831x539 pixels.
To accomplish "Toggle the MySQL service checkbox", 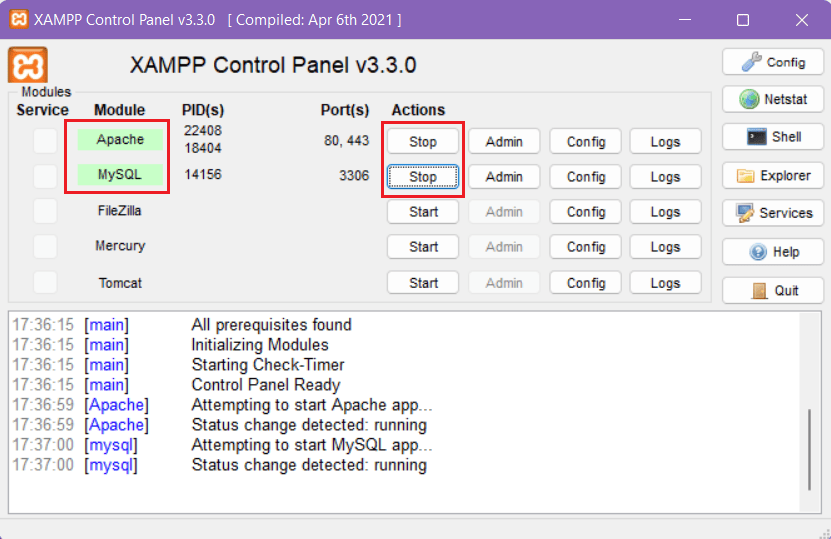I will click(45, 176).
